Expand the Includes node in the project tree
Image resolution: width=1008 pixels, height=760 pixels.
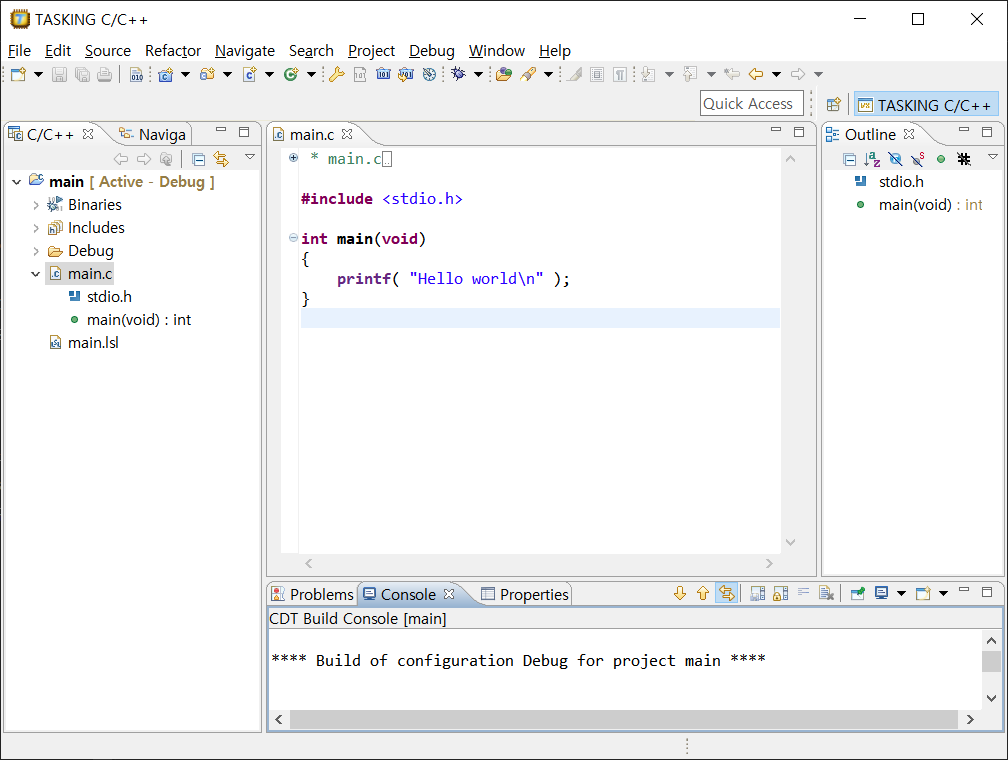tap(36, 228)
